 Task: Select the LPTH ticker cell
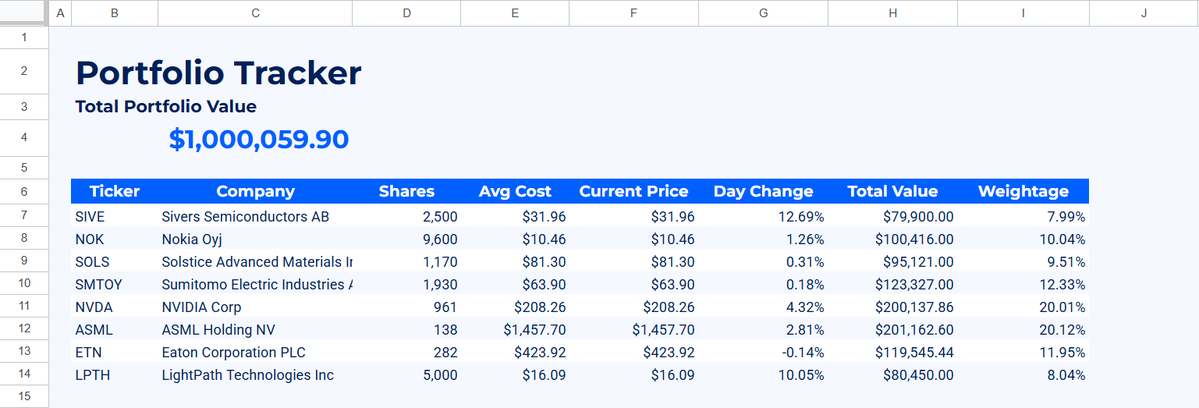pyautogui.click(x=115, y=375)
